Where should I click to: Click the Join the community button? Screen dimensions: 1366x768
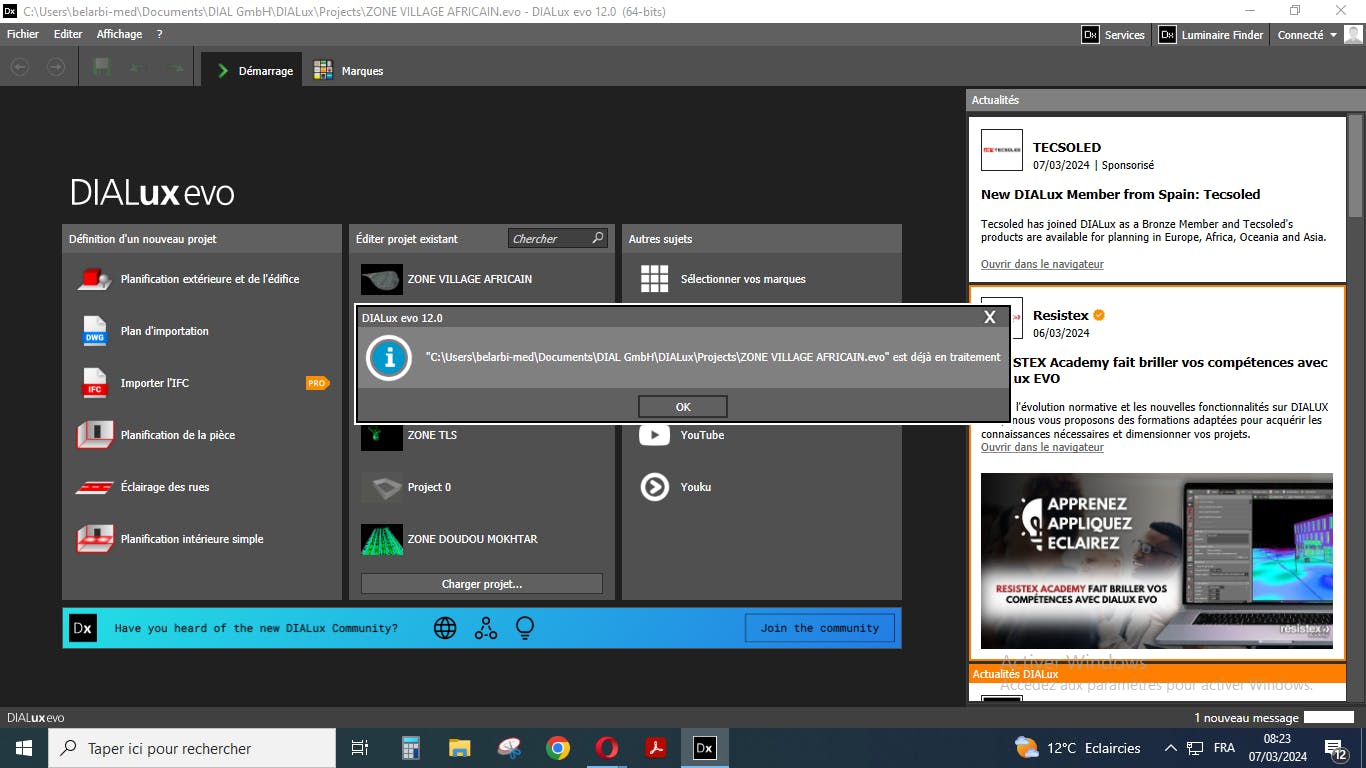pos(820,628)
